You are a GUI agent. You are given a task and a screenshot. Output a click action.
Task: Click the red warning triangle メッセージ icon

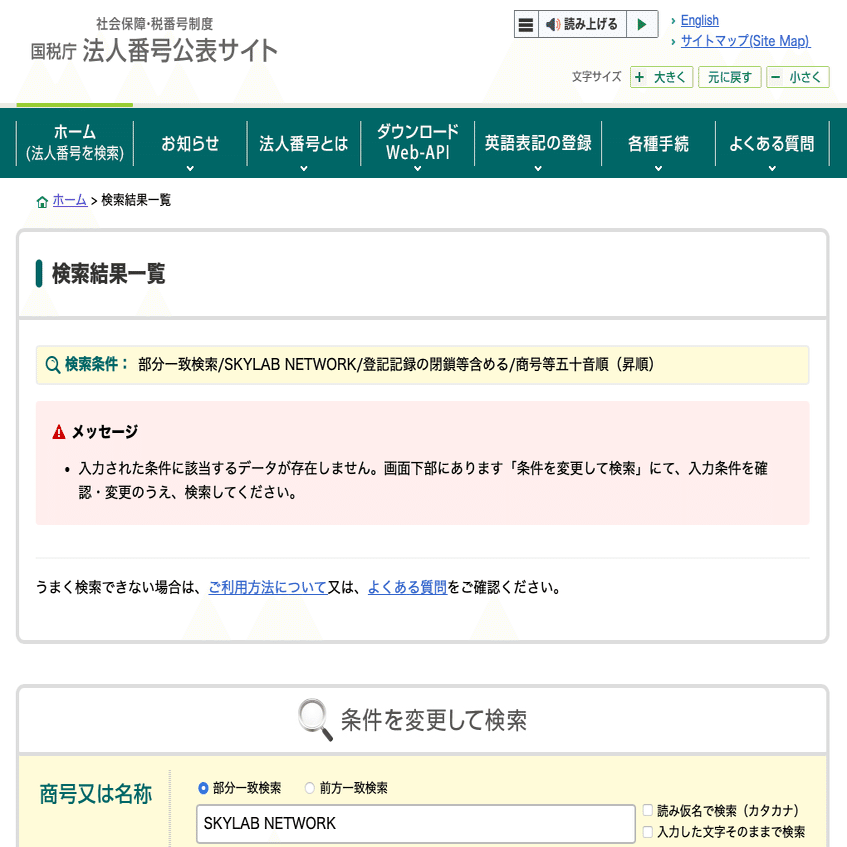59,432
